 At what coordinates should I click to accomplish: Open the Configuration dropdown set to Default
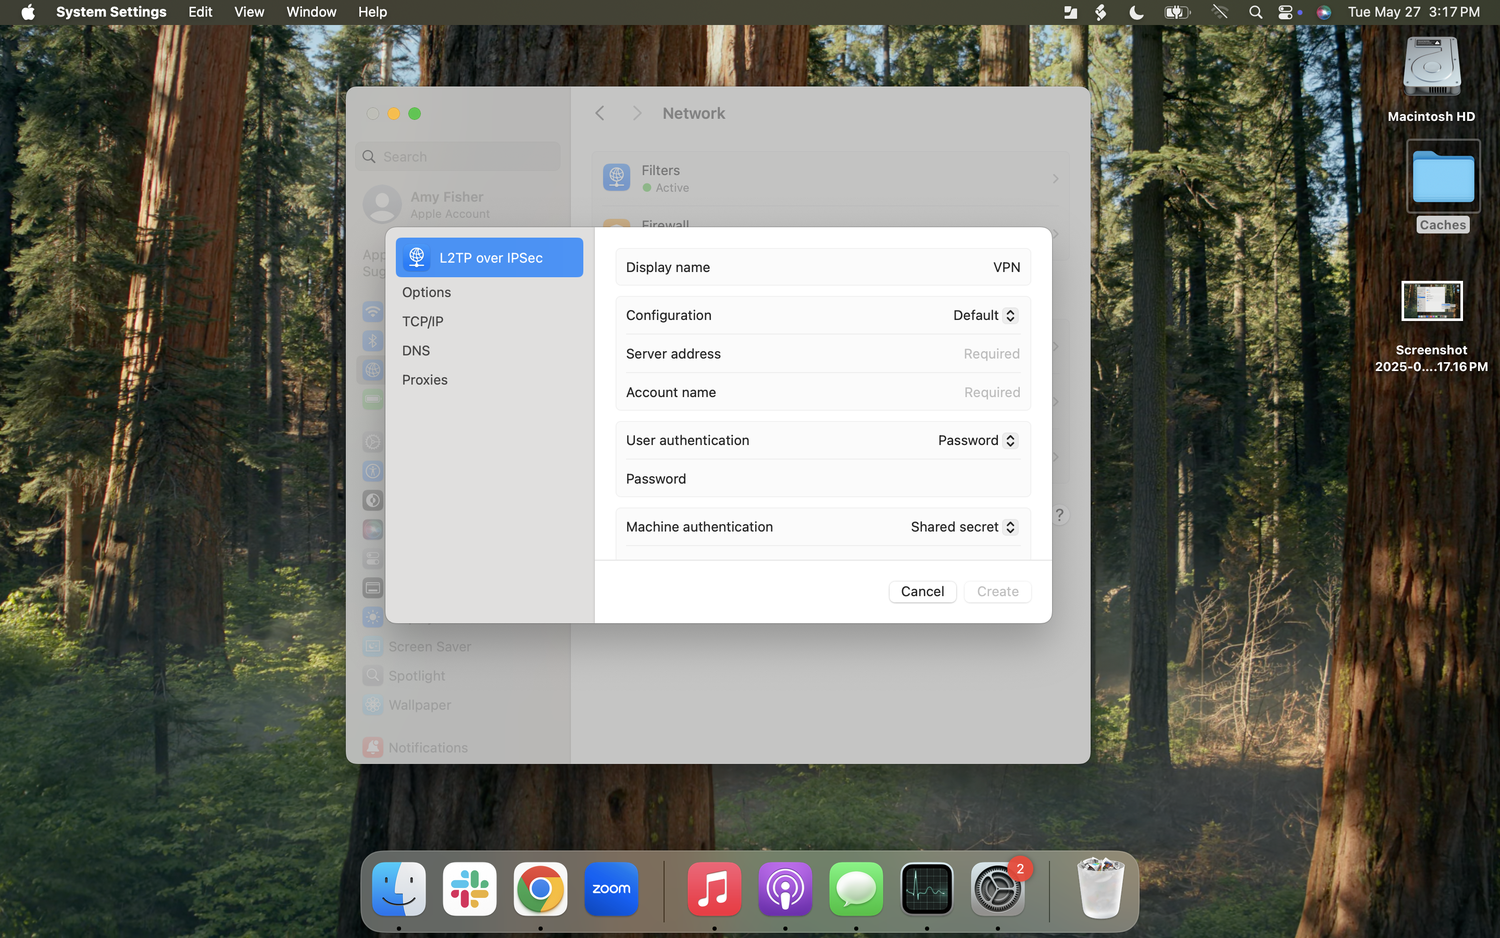[x=984, y=315]
